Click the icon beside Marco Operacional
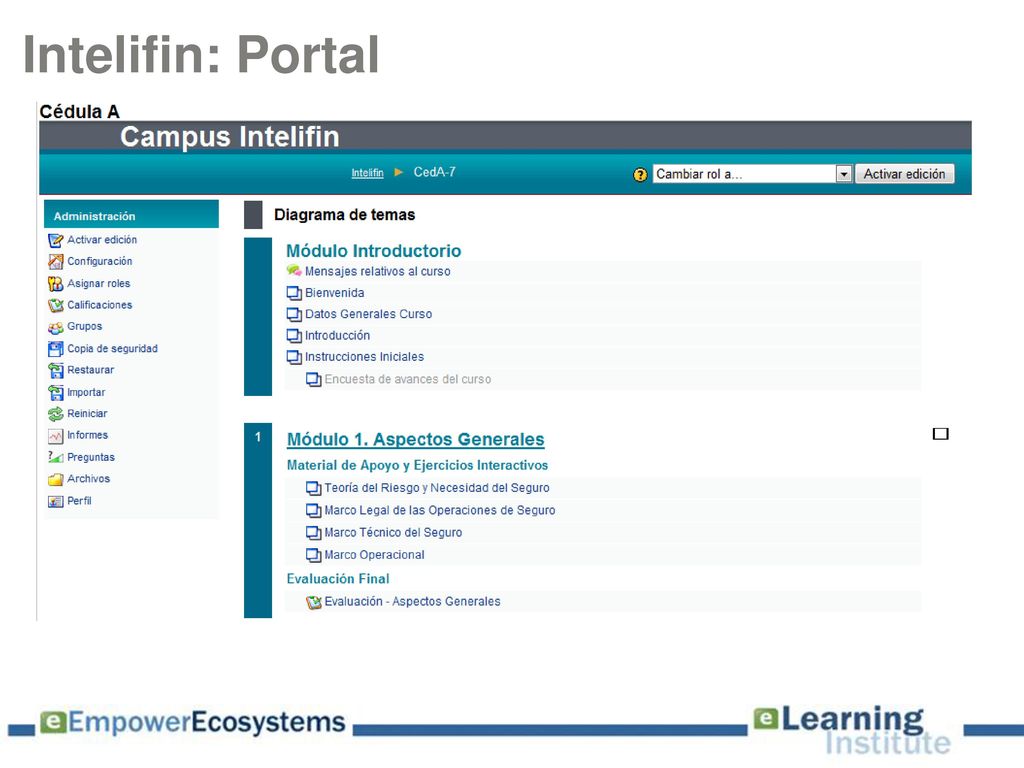Image resolution: width=1024 pixels, height=768 pixels. 313,555
